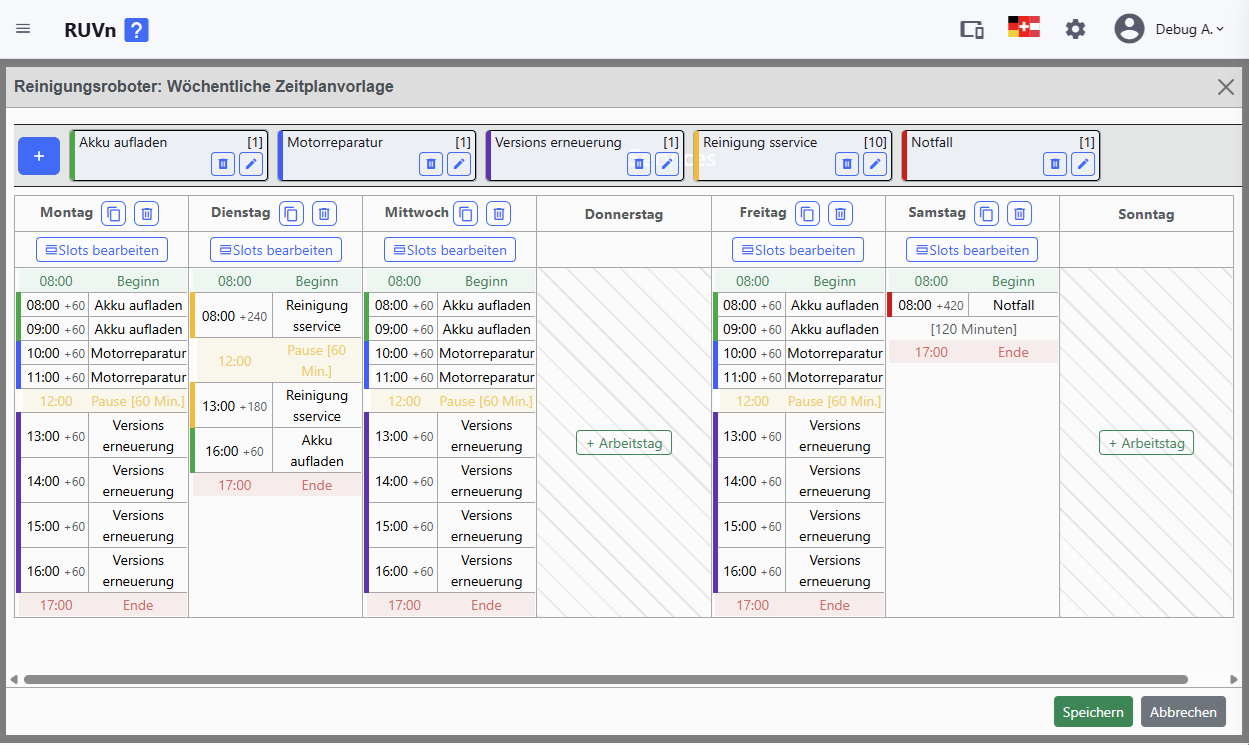Edit slots for Montag

click(x=102, y=250)
